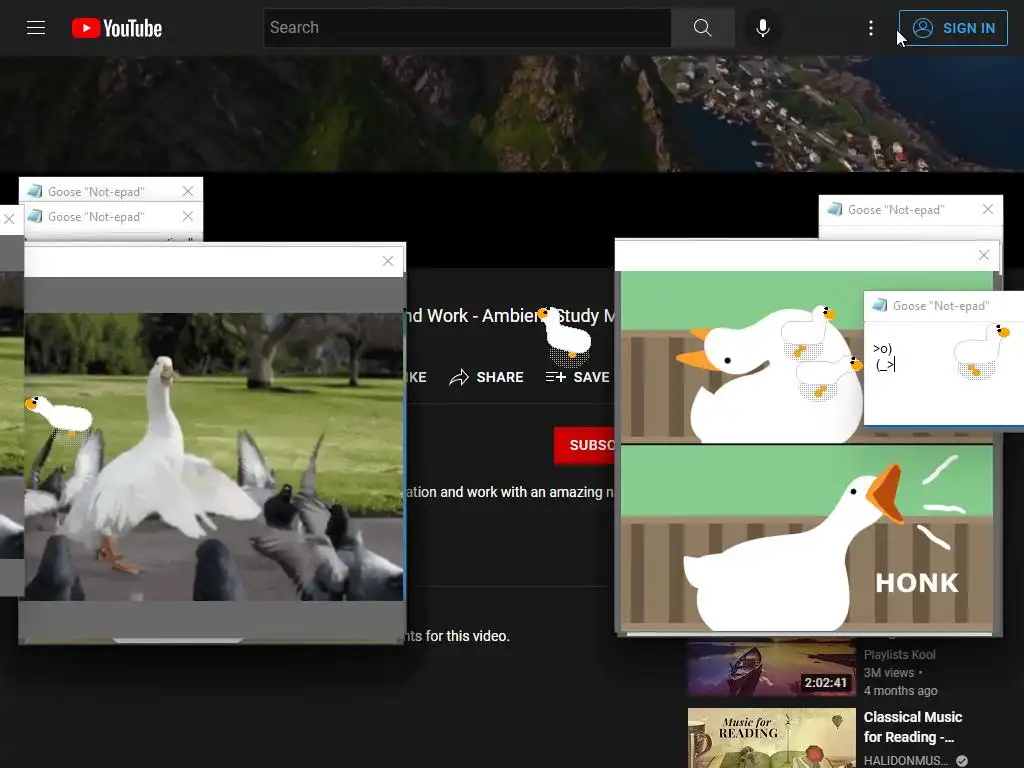This screenshot has height=768, width=1024.
Task: Open the 2:02:41 video thumbnail
Action: point(771,667)
